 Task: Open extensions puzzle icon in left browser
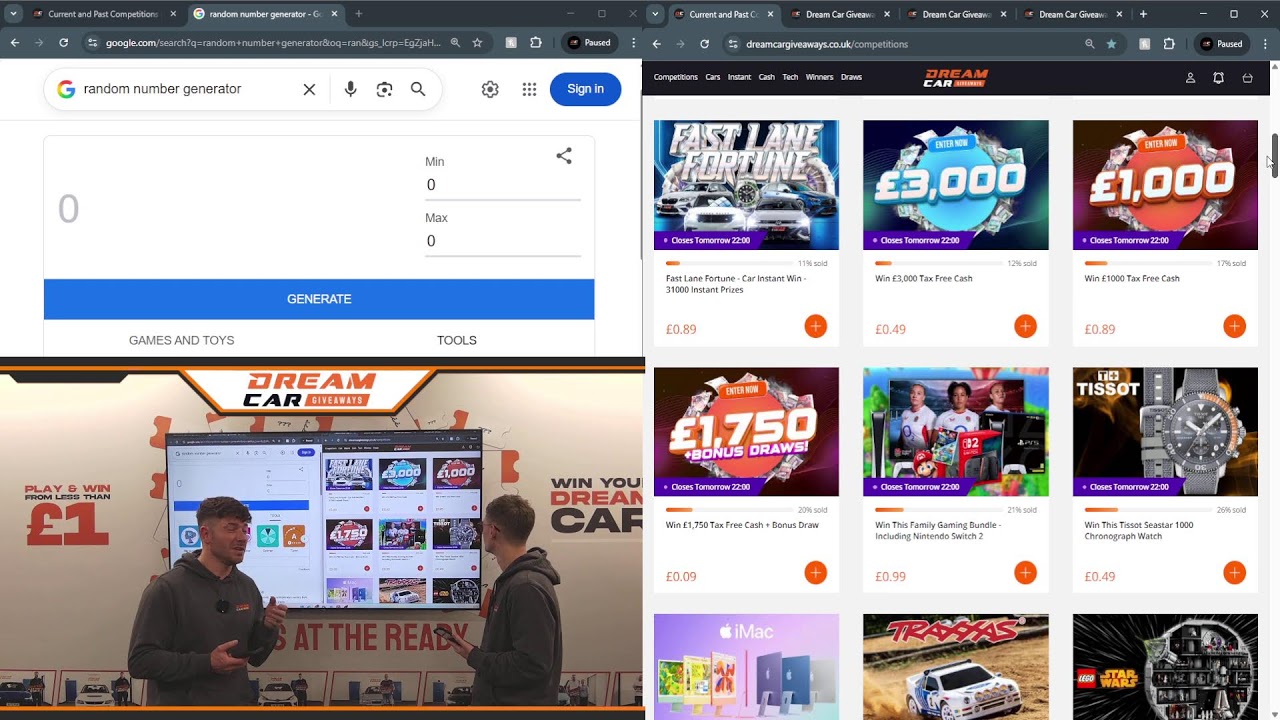coord(536,43)
